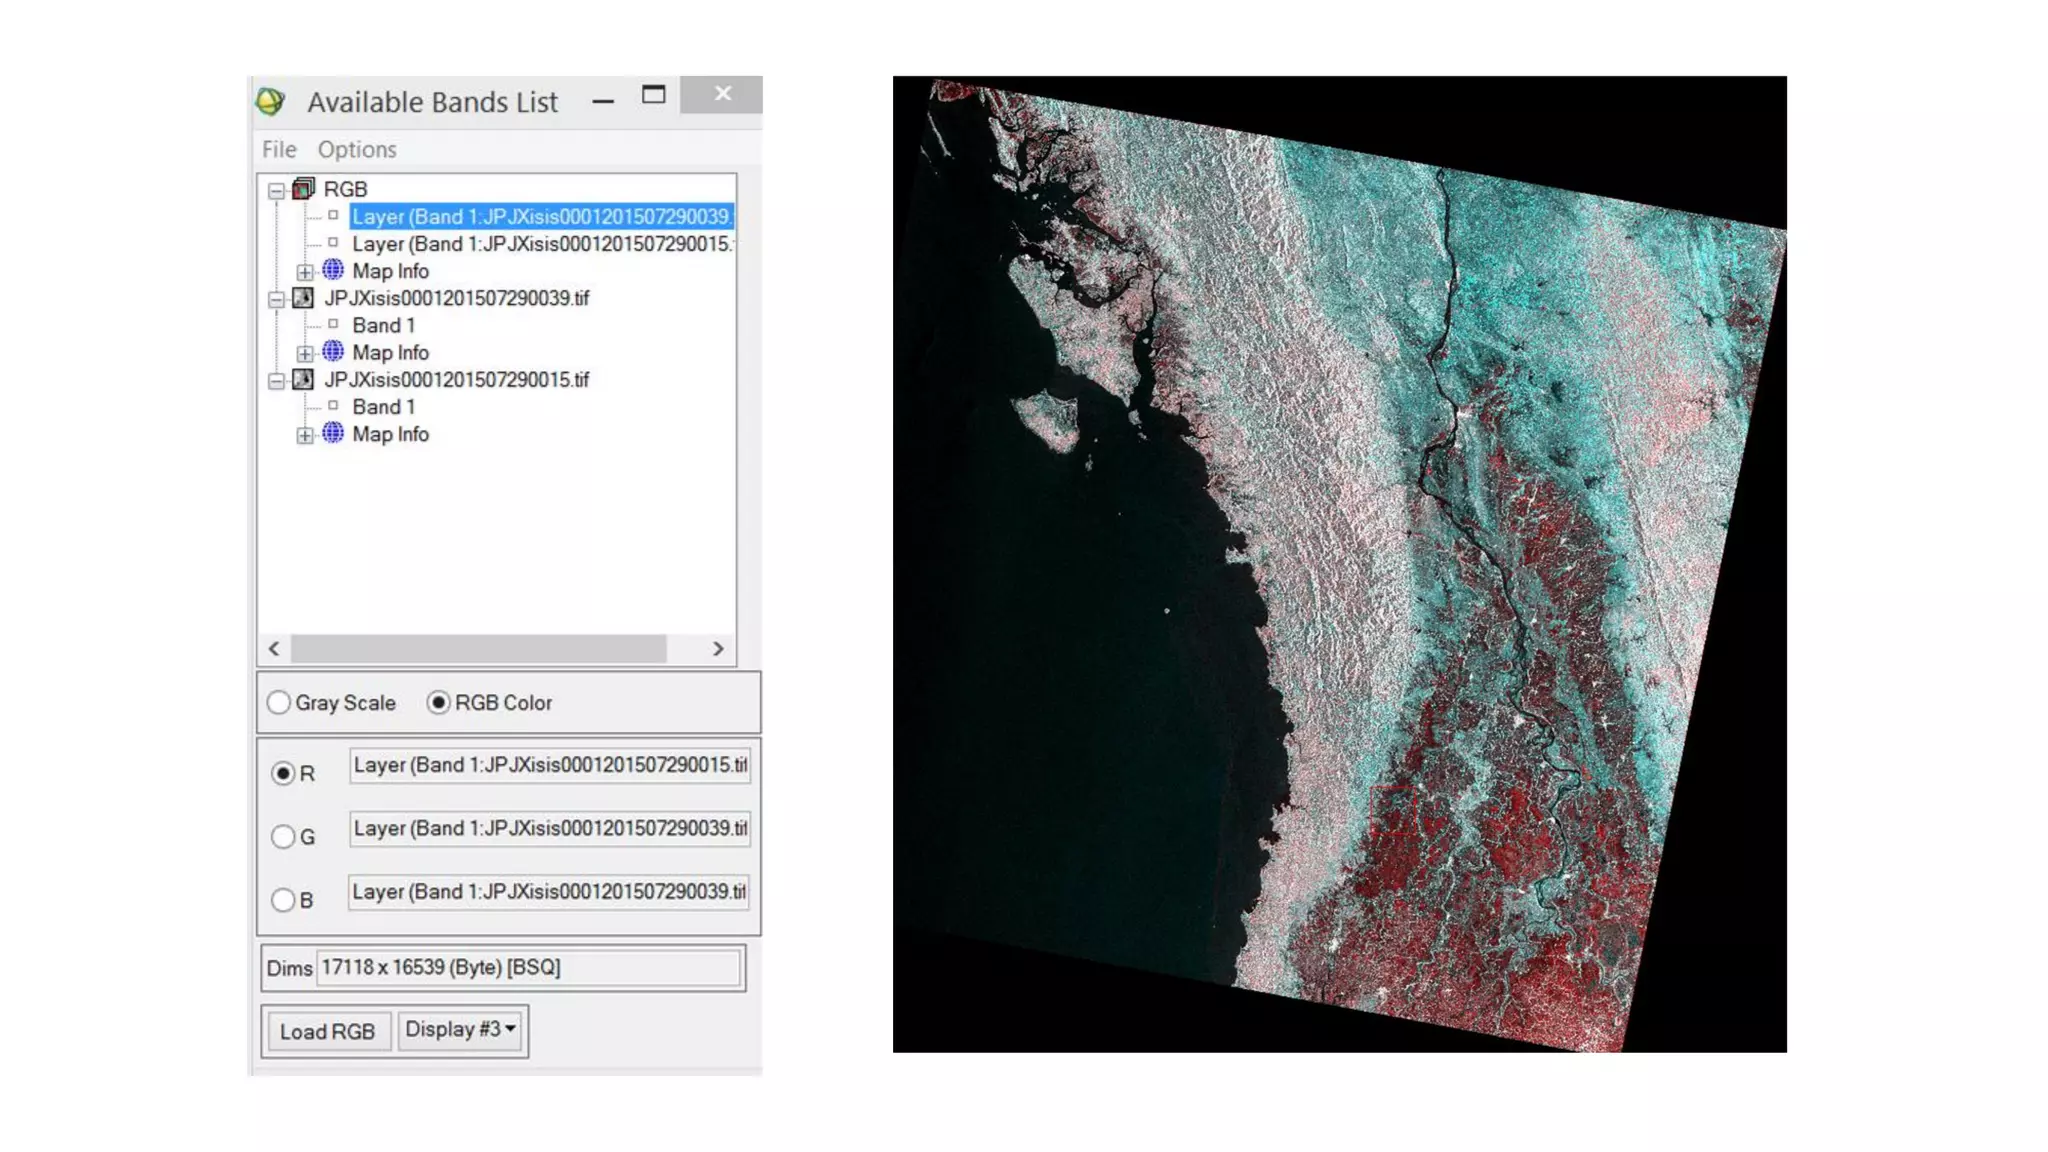The image size is (2048, 1152).
Task: Click globe icon of Map Info under RGB
Action: pyautogui.click(x=333, y=270)
